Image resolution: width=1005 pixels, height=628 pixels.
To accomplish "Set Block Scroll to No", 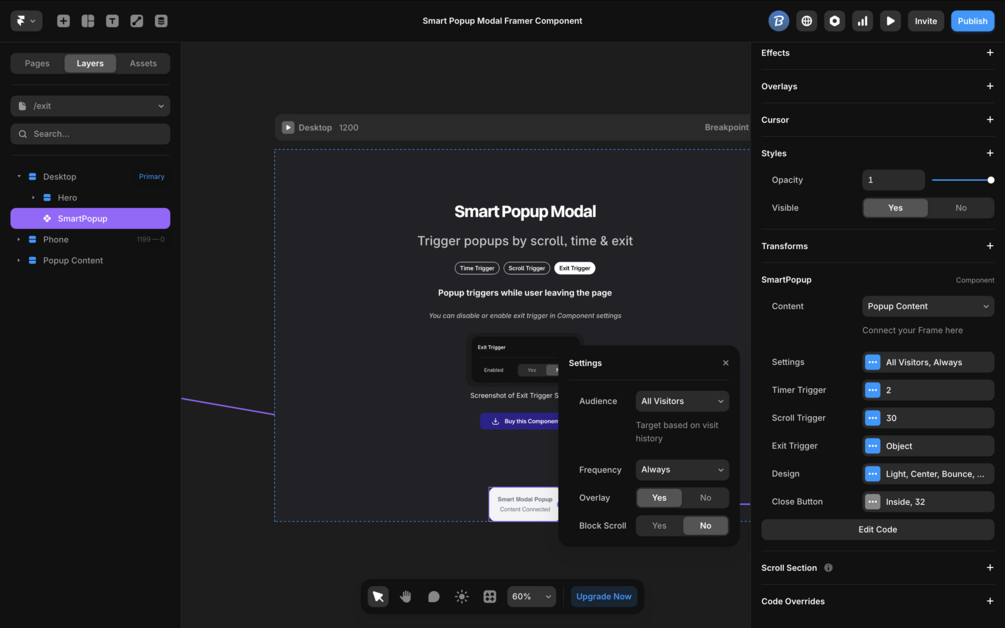I will (x=706, y=525).
